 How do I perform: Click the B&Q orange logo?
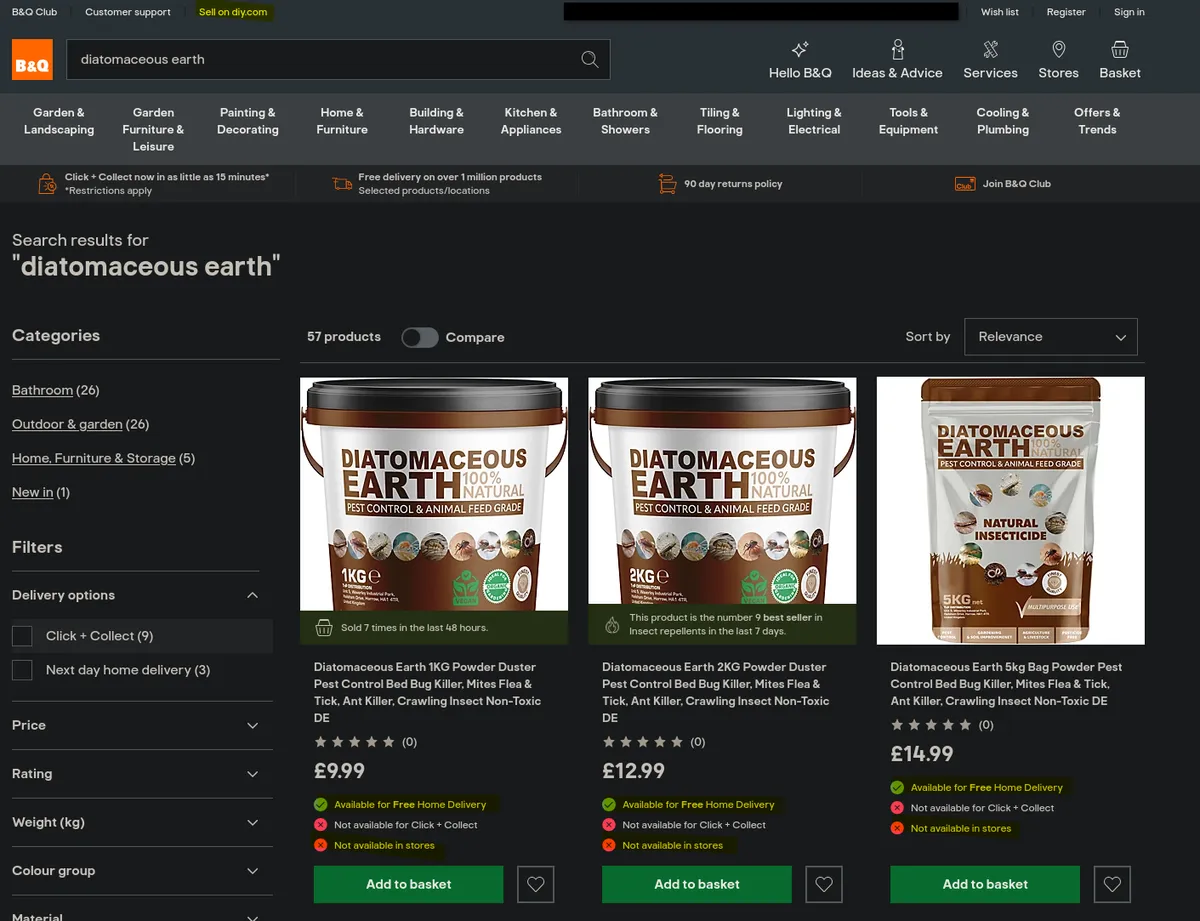[x=32, y=60]
